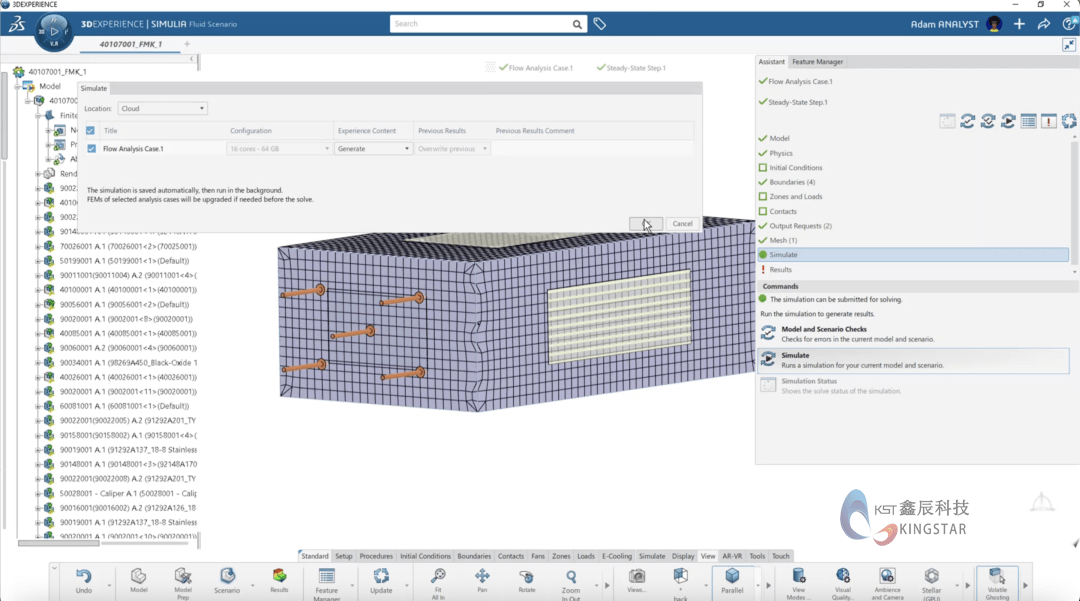This screenshot has height=601, width=1080.
Task: Click the Cancel button in Simulate dialog
Action: (682, 224)
